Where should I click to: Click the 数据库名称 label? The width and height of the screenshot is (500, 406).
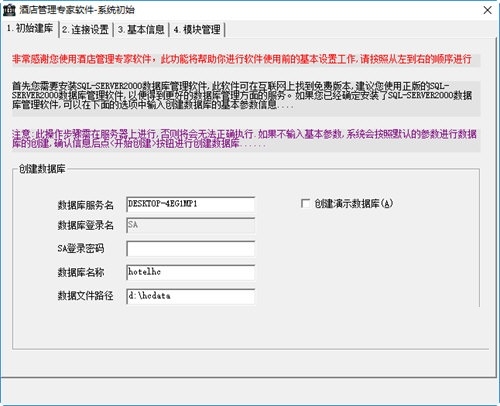click(81, 272)
